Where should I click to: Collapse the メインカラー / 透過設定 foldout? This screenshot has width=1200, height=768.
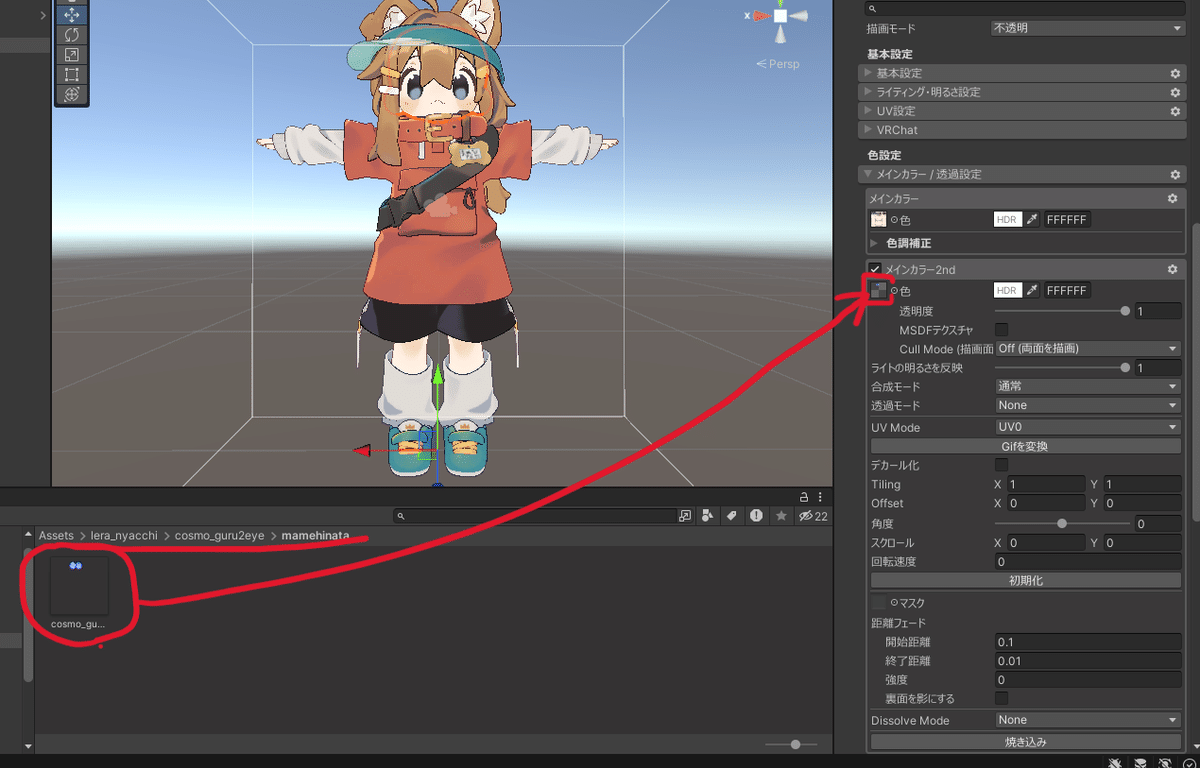coord(866,174)
